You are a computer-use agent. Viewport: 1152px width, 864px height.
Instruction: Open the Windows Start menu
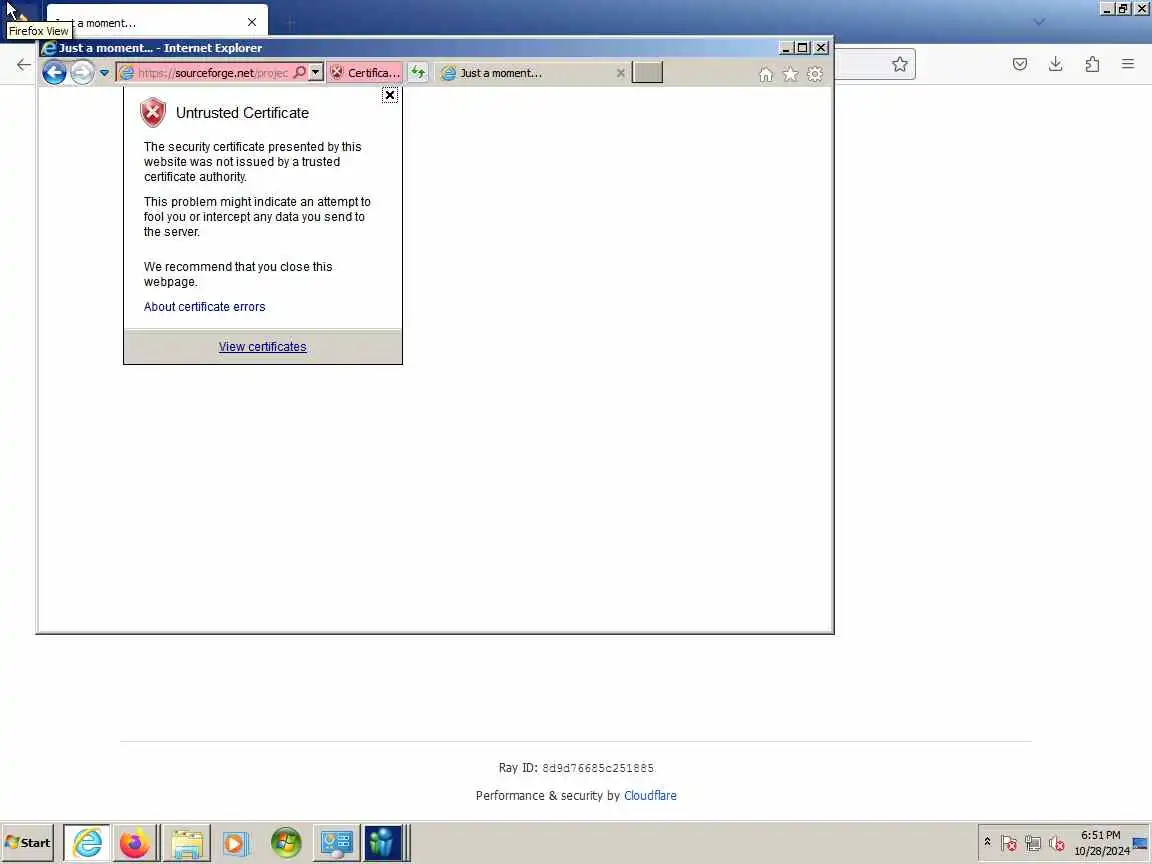(28, 843)
